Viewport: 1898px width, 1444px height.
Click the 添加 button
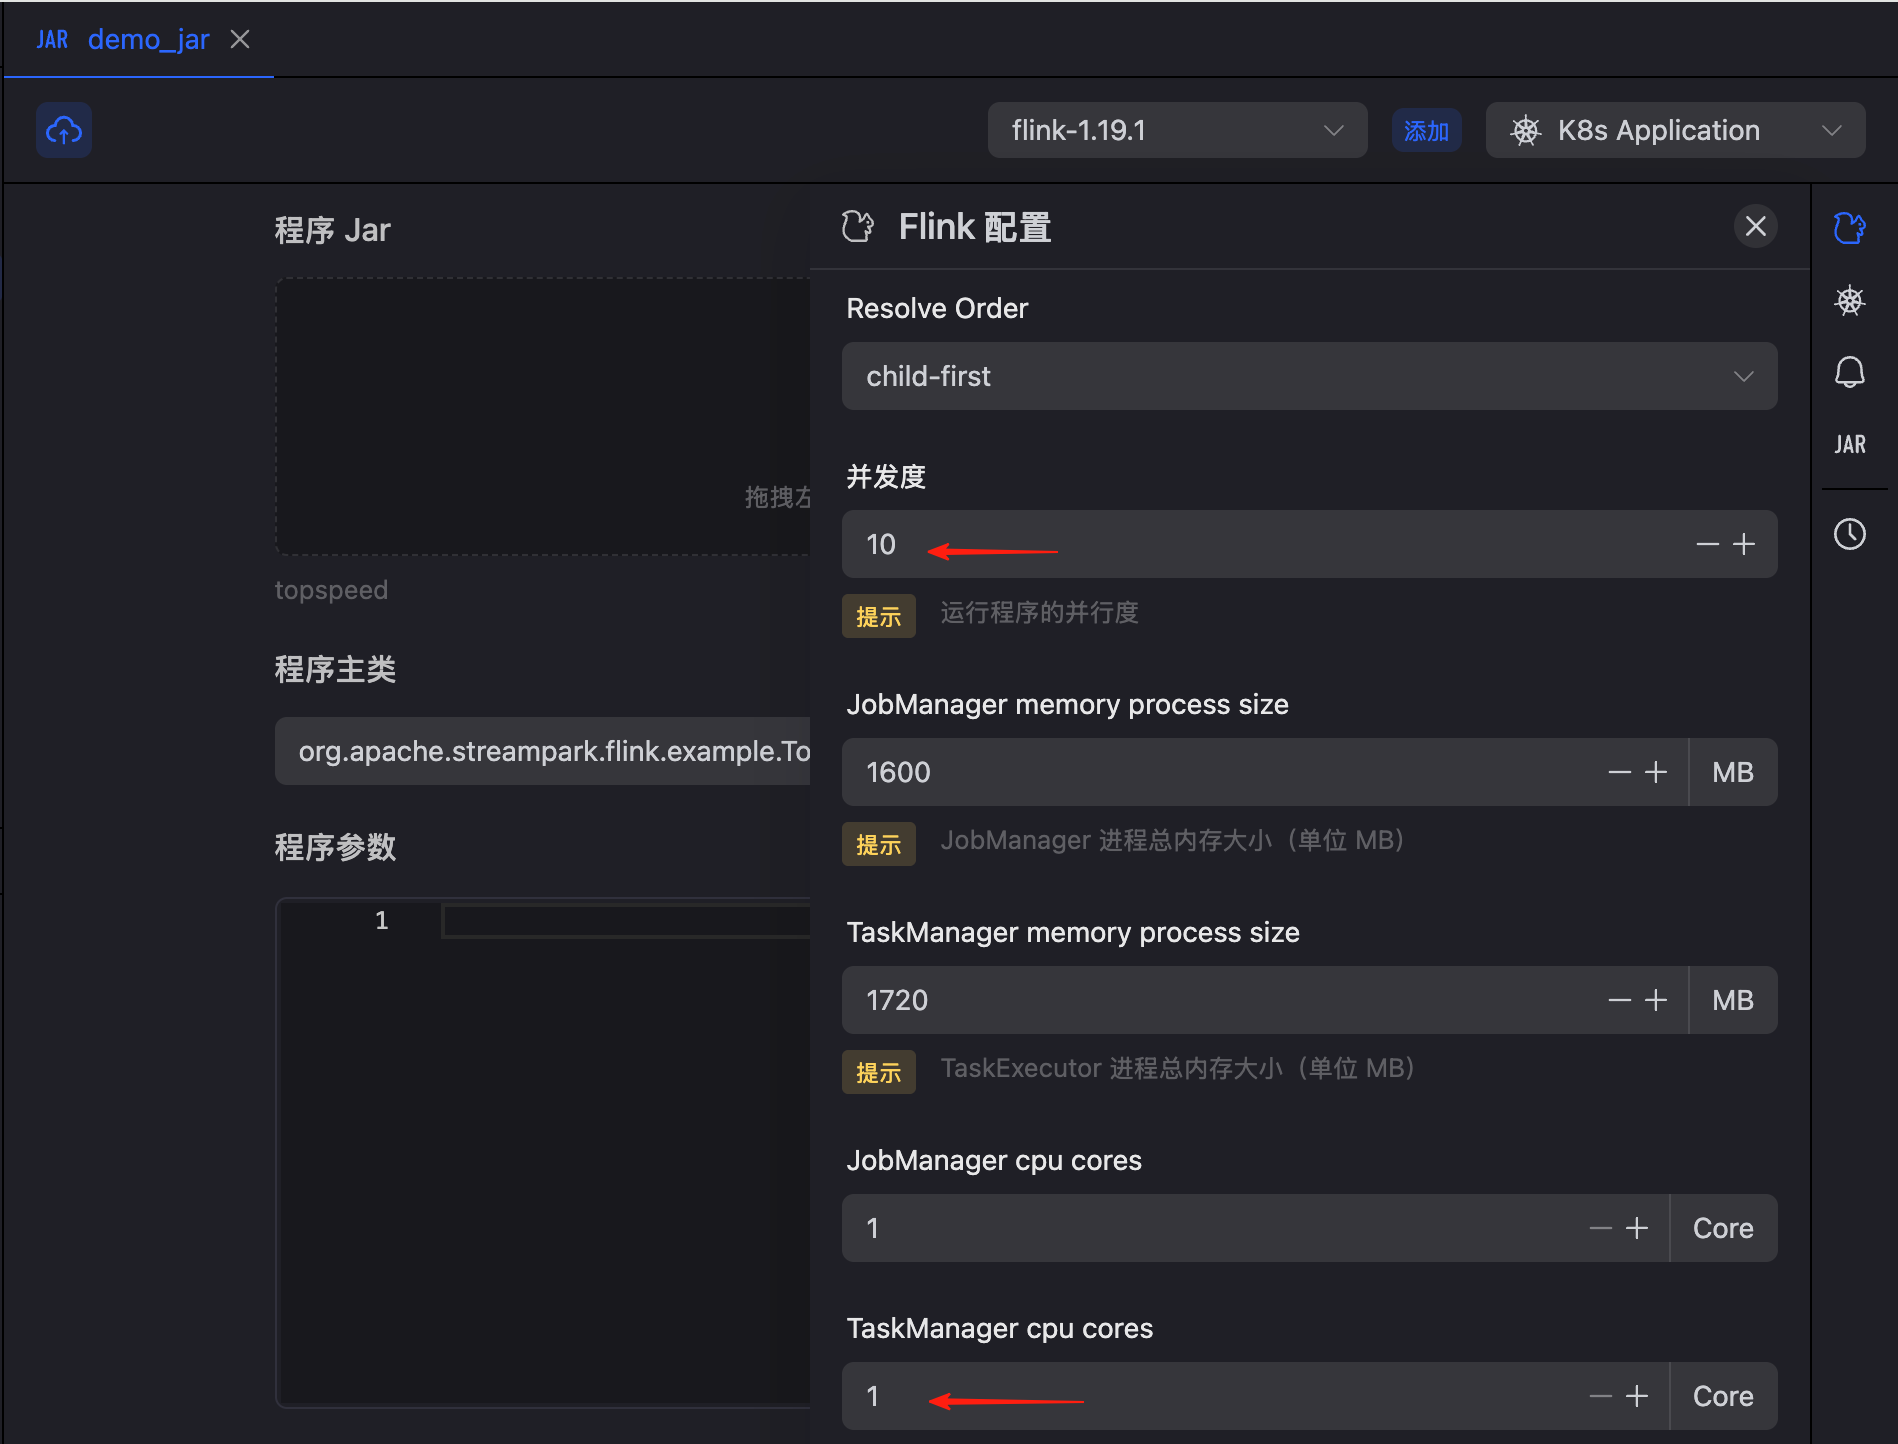[x=1426, y=131]
